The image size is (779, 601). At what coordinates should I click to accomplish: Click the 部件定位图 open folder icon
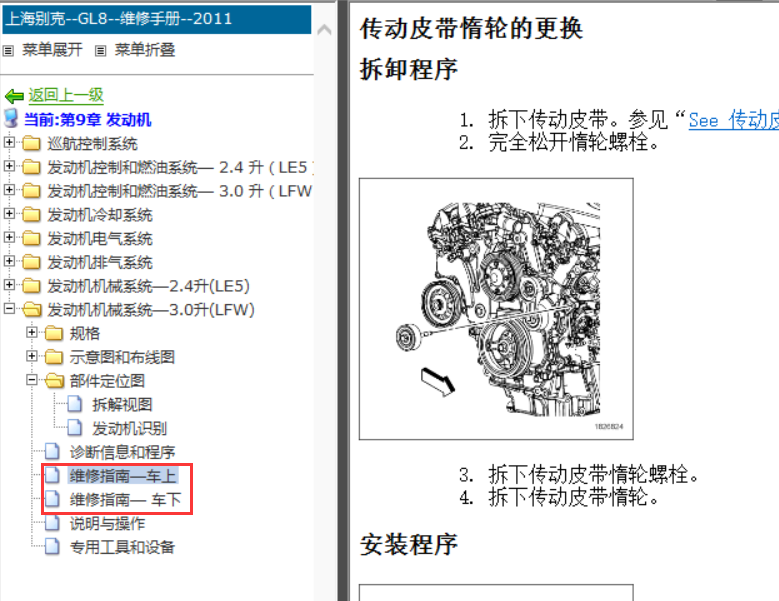[x=54, y=381]
